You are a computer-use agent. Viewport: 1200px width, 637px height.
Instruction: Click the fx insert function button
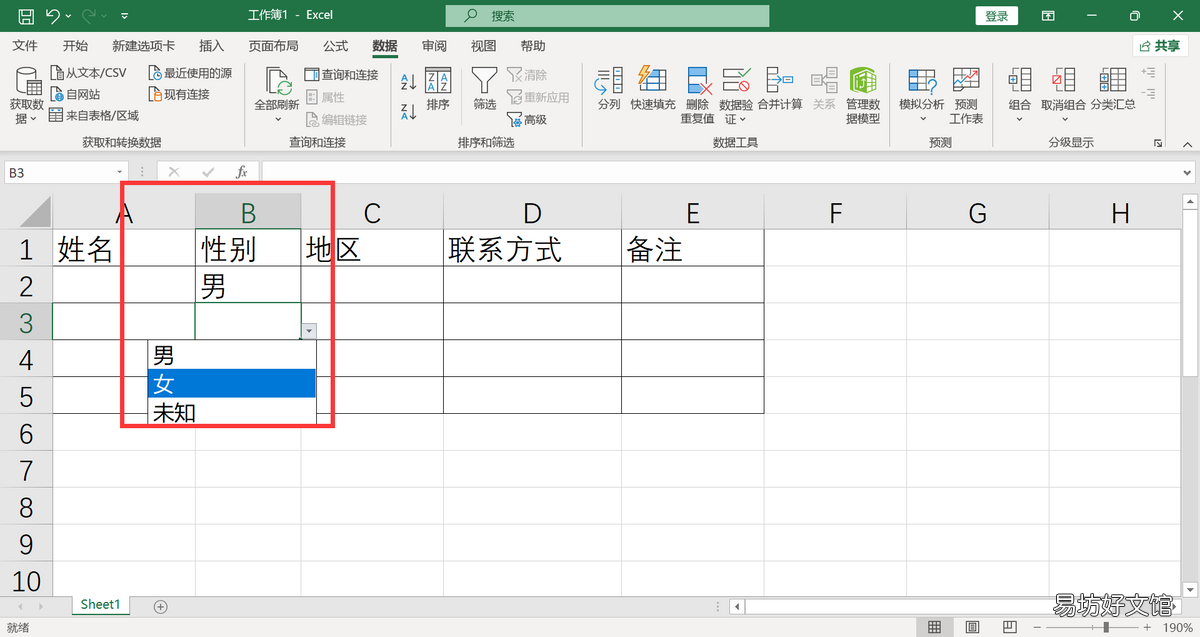point(241,173)
